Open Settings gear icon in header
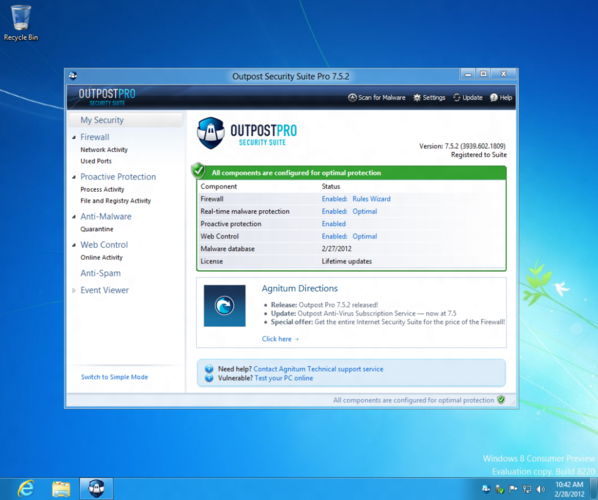This screenshot has height=500, width=598. click(x=417, y=98)
